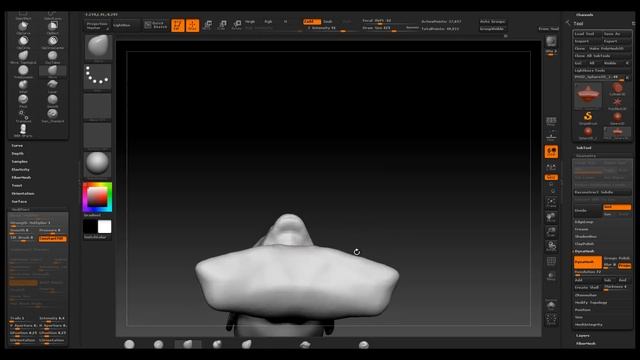Expand the FiberMesh brush section
The image size is (640, 360).
click(x=21, y=178)
